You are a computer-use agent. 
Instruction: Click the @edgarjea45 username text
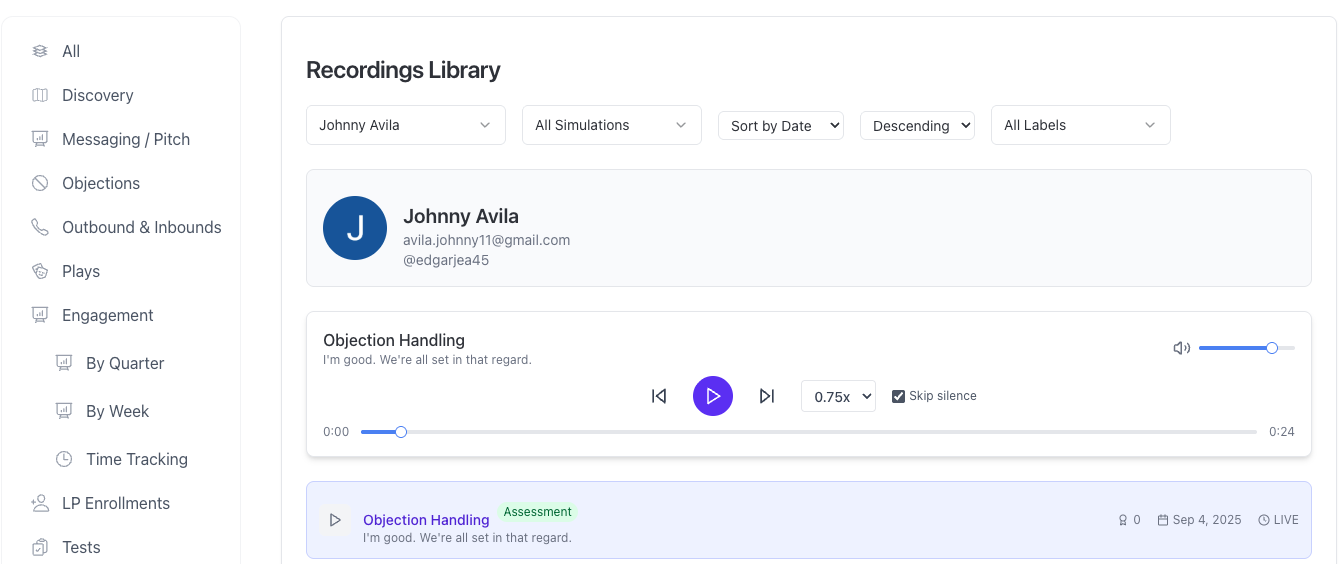pyautogui.click(x=446, y=260)
